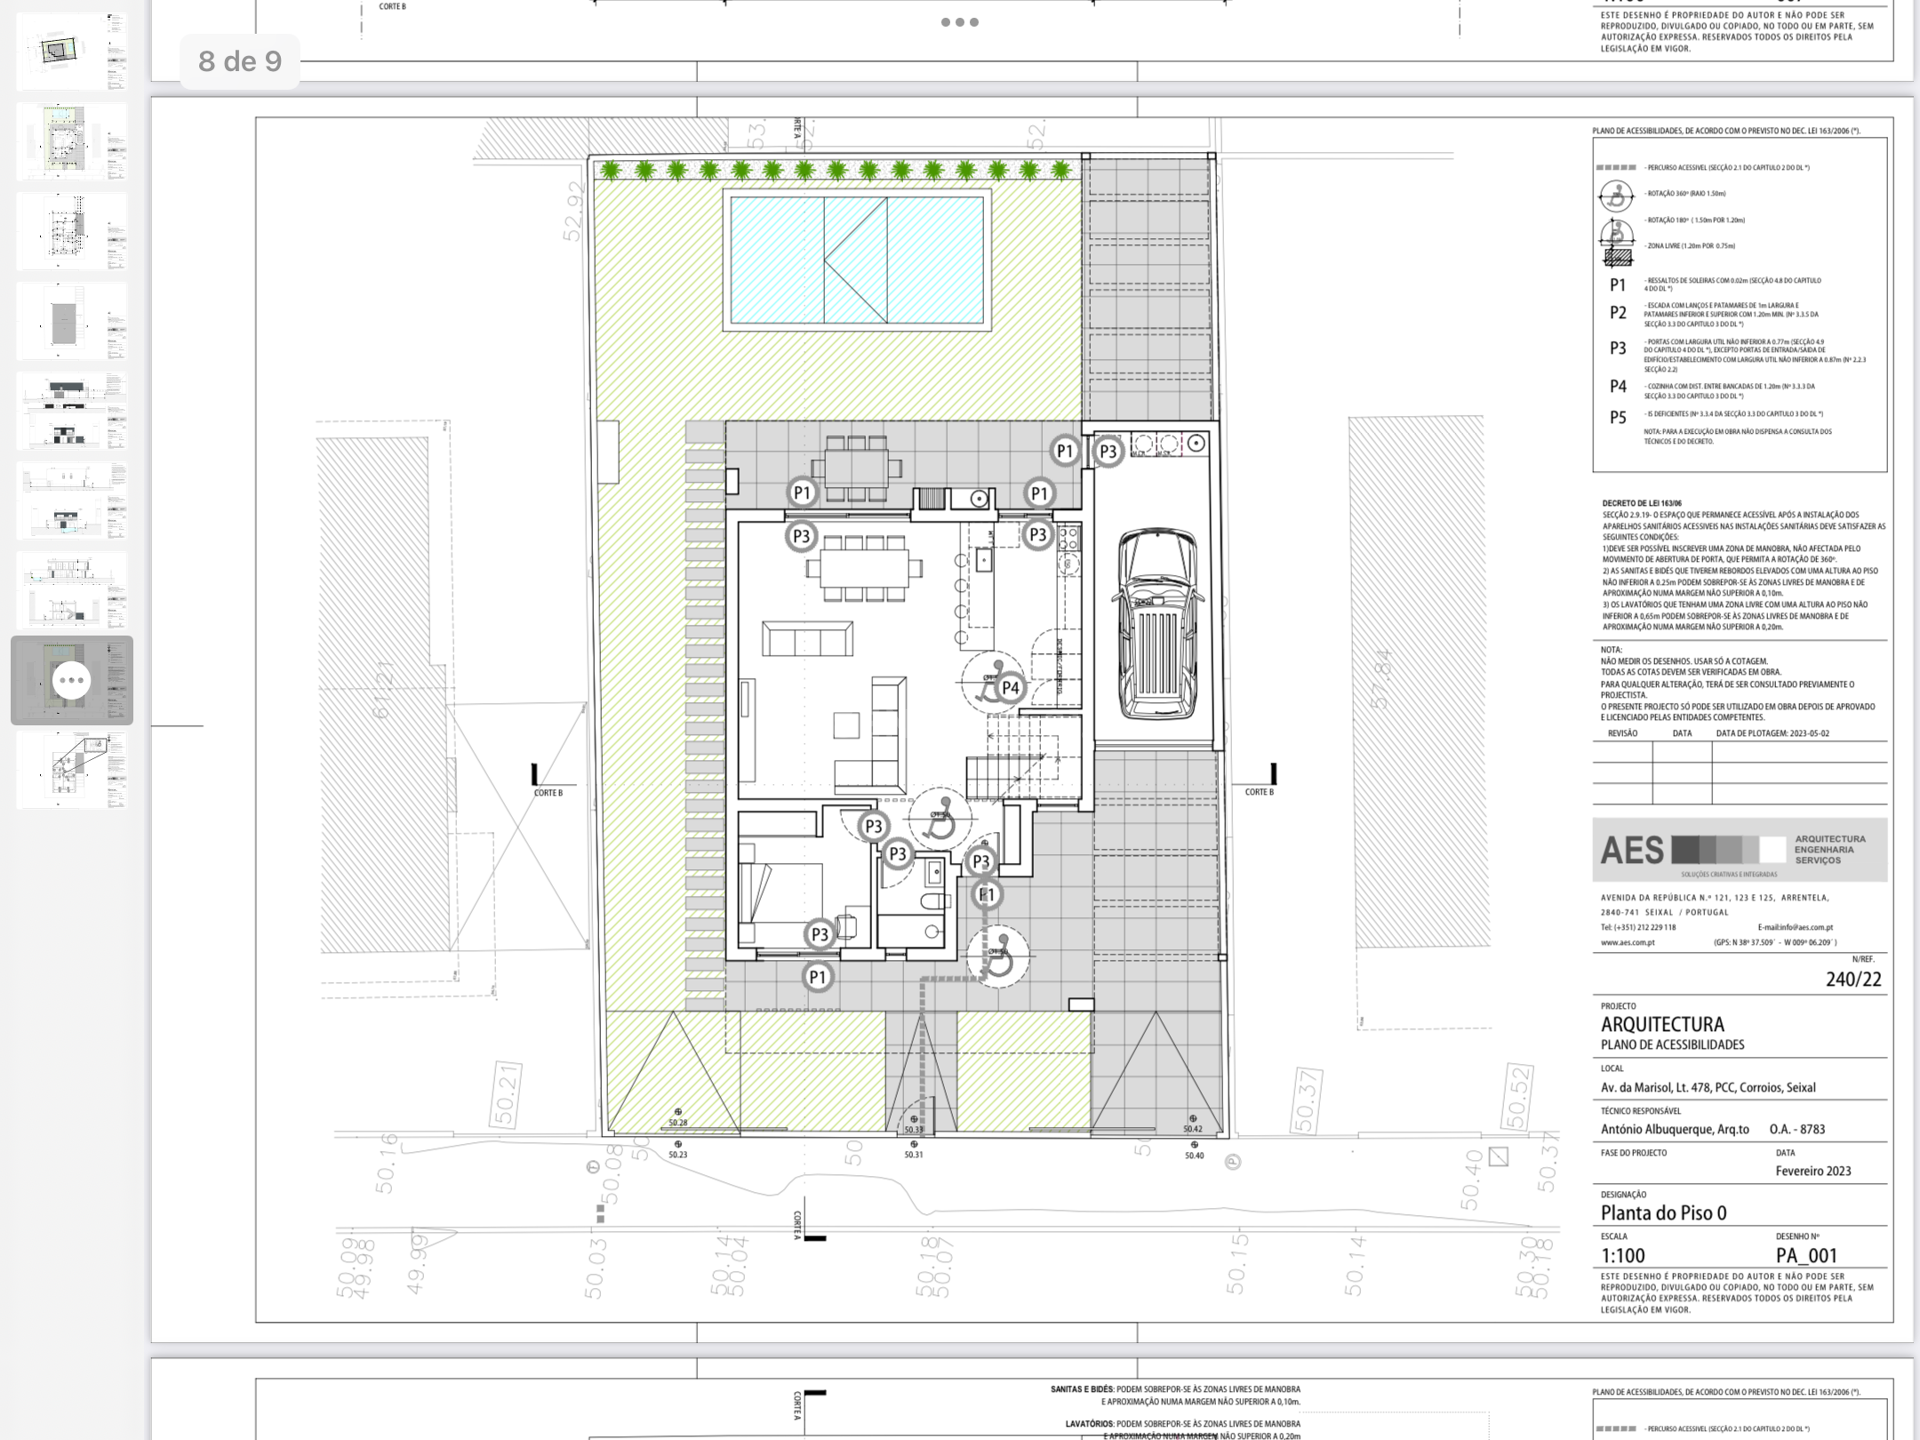Open the page 9 thumbnail in the sidebar
Screen dimensions: 1920x1440
(x=72, y=770)
